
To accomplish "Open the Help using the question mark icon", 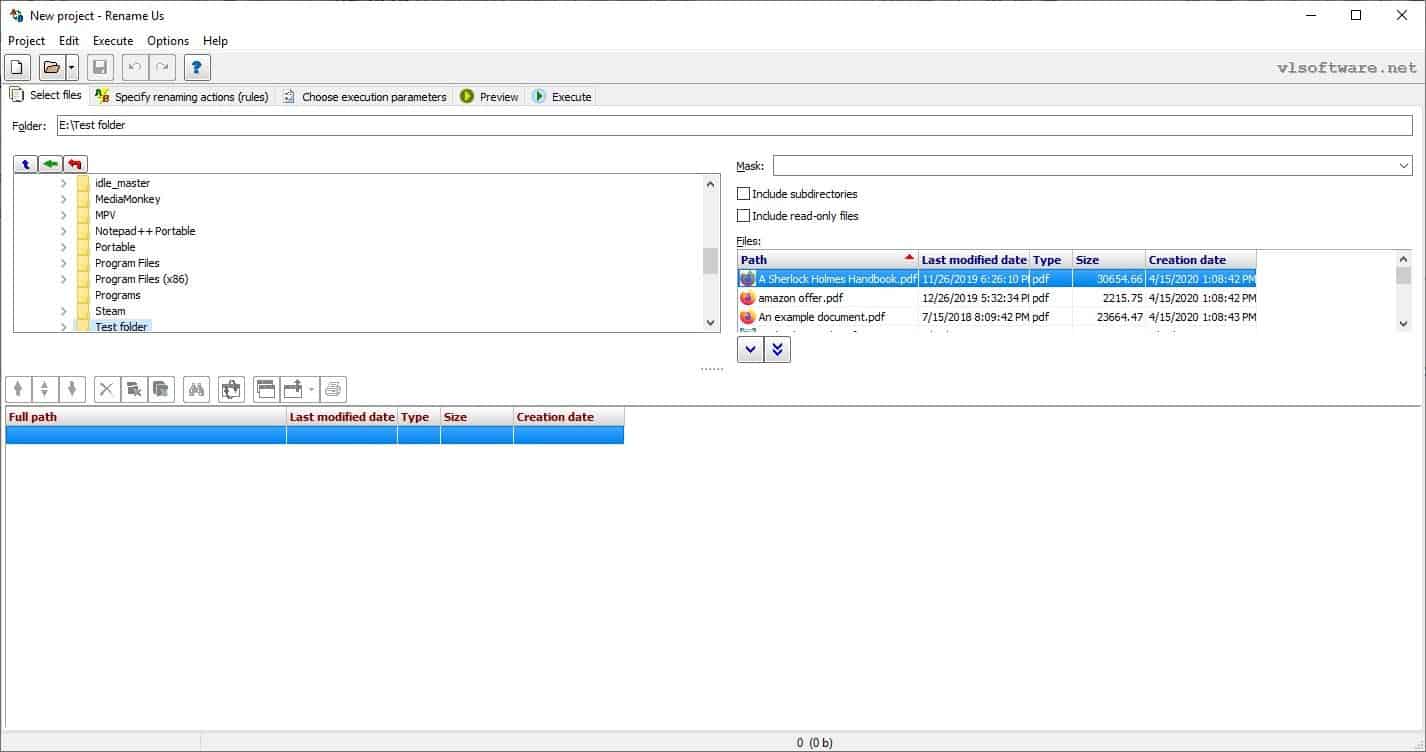I will [197, 67].
